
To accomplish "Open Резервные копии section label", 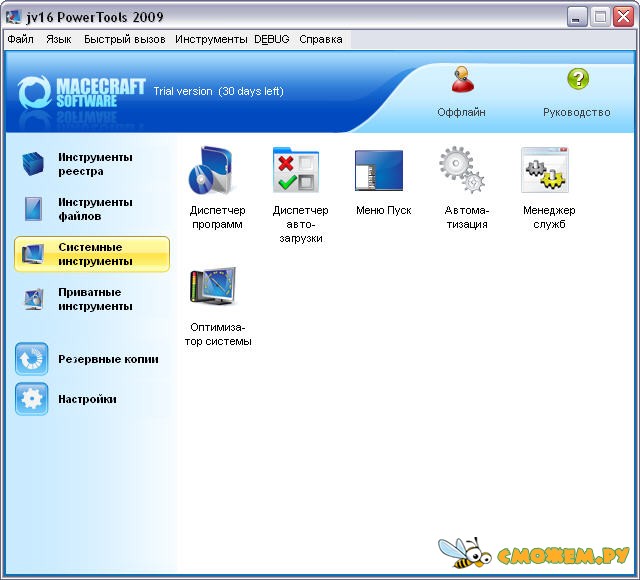I will point(108,359).
